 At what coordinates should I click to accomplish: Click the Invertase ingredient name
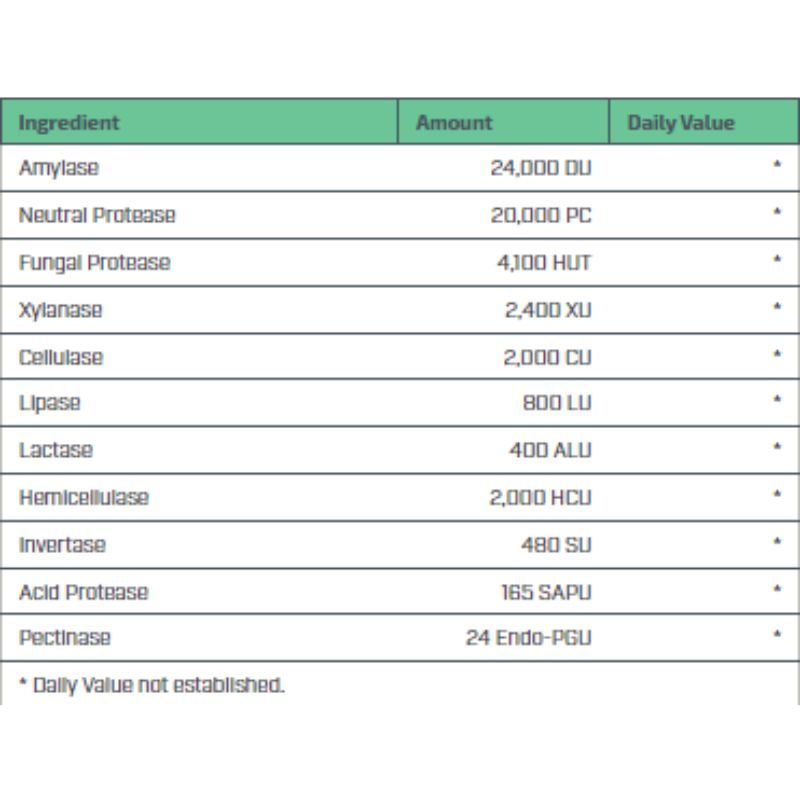(x=62, y=545)
